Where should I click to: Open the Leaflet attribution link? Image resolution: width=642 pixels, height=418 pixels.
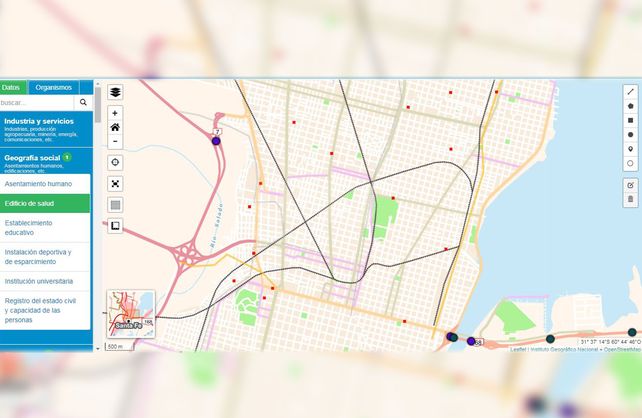click(x=518, y=349)
